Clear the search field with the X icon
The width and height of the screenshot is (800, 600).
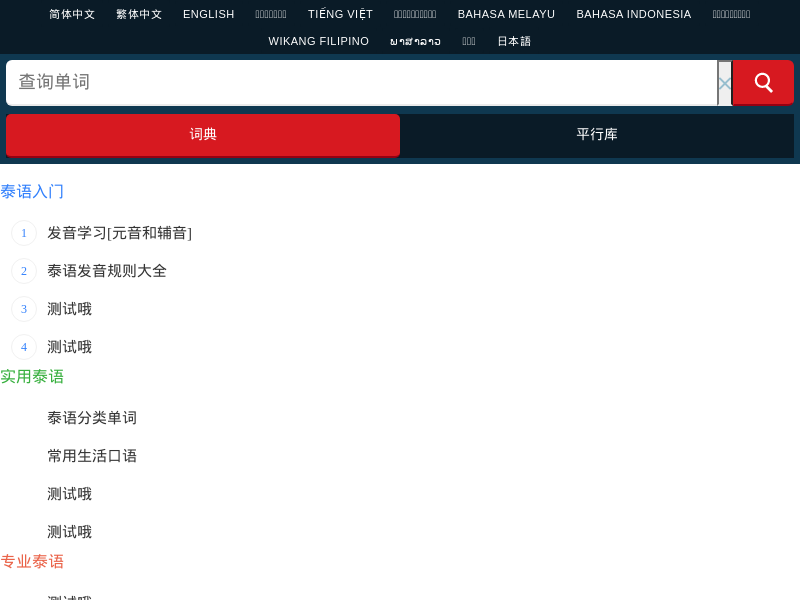pyautogui.click(x=724, y=83)
